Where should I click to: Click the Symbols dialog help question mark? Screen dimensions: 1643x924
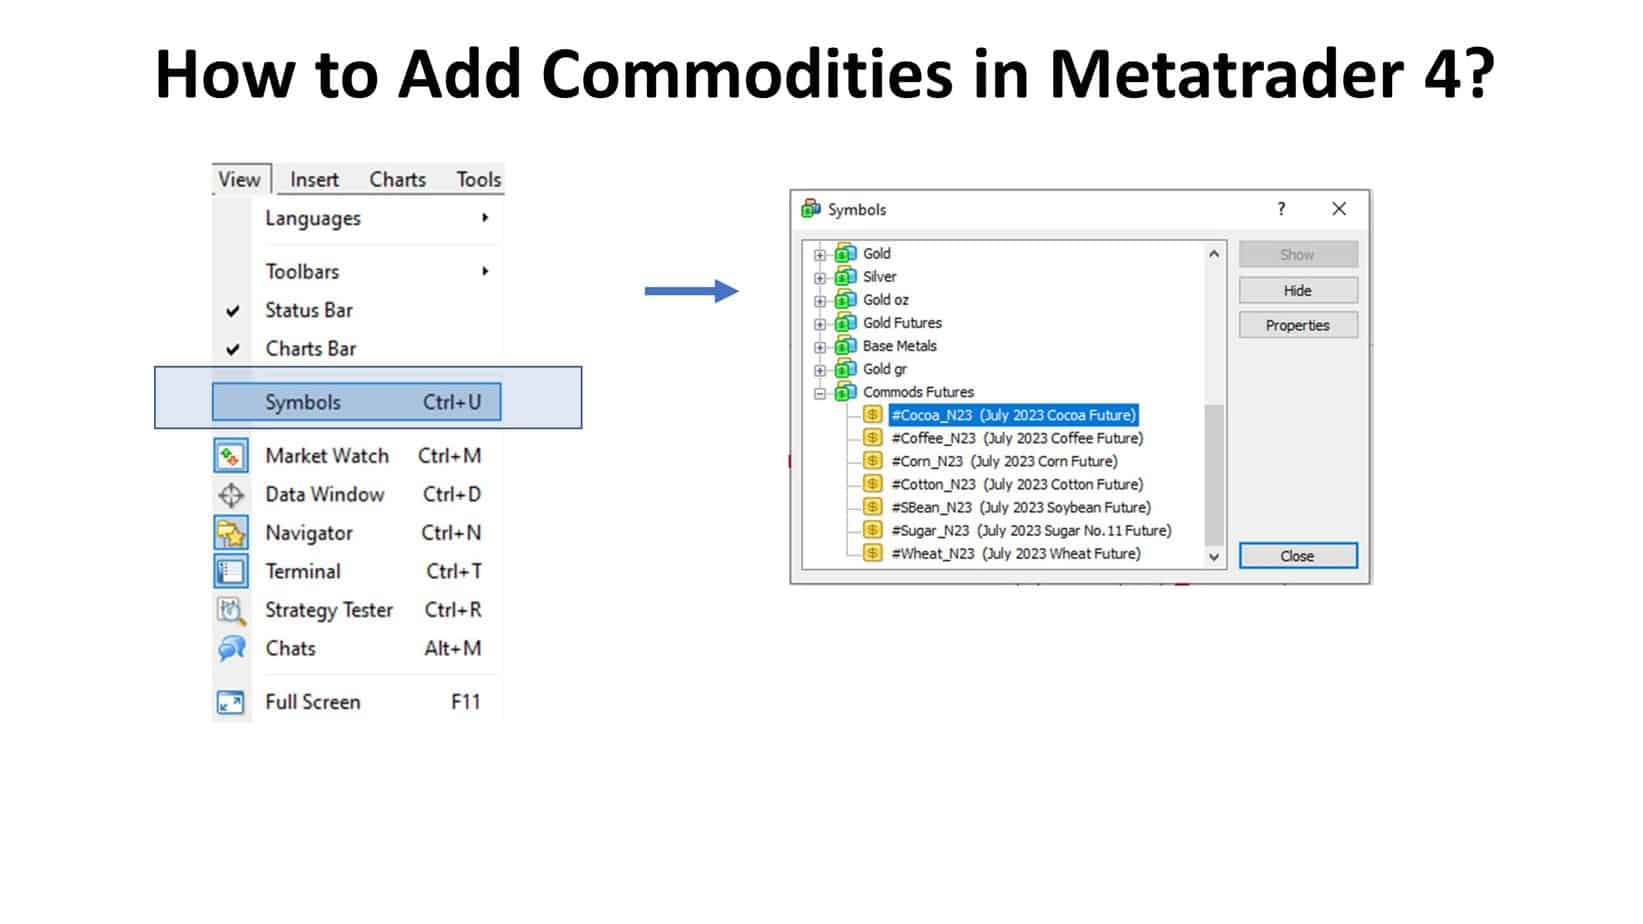coord(1281,209)
